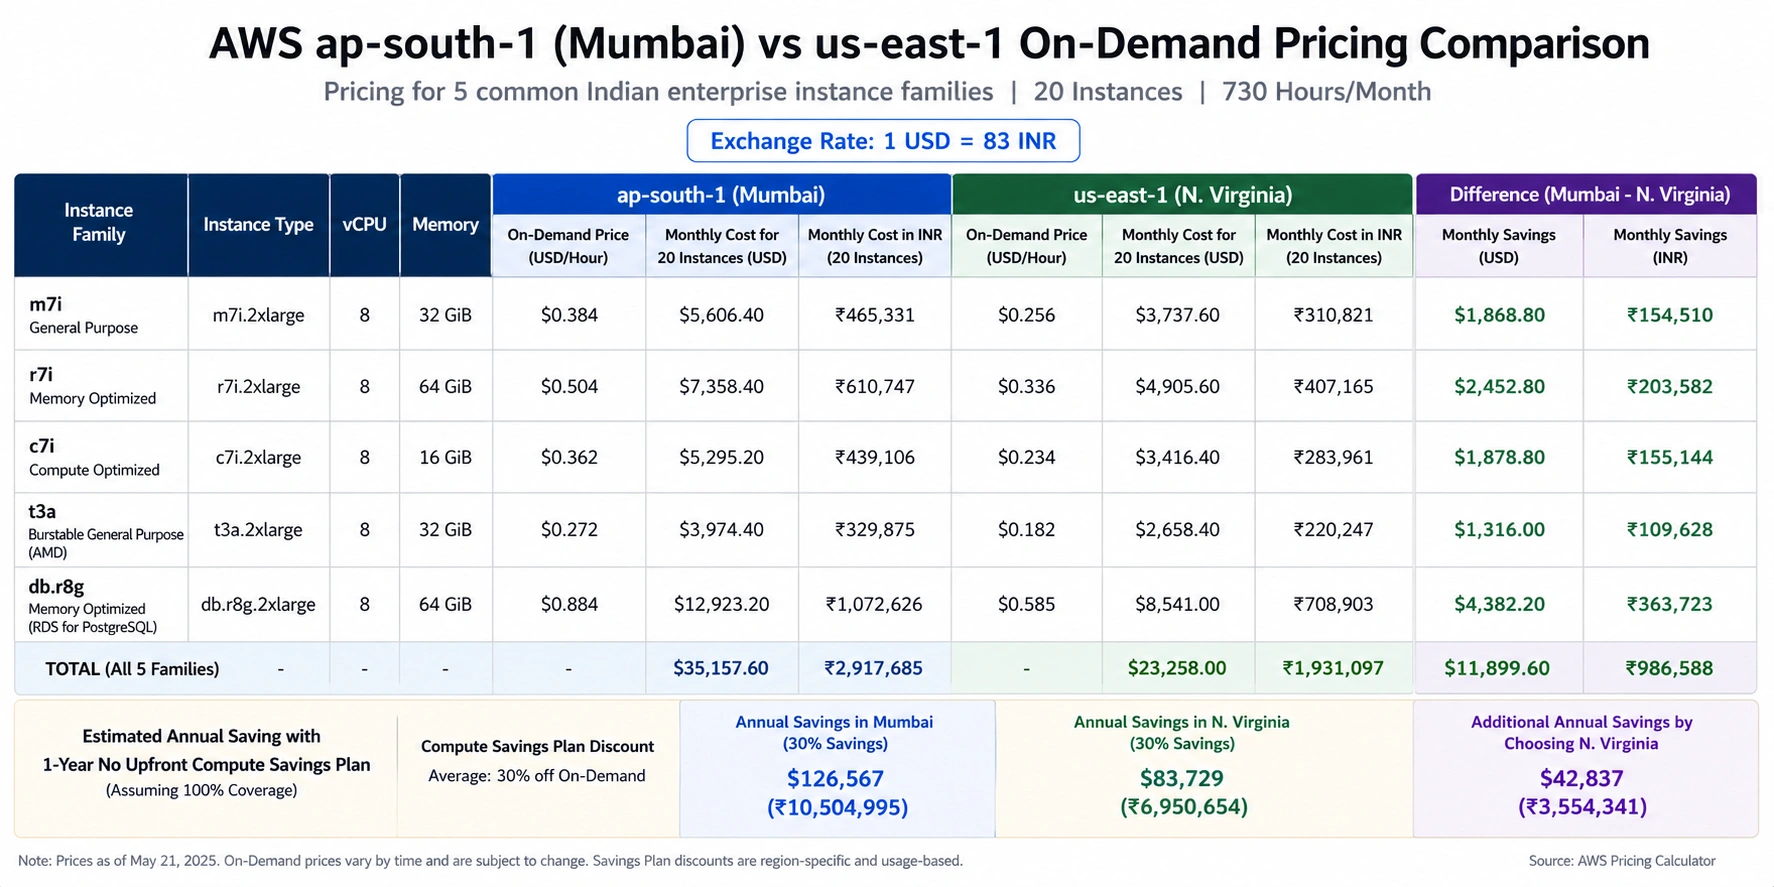This screenshot has height=887, width=1774.
Task: Click the vCPU column header
Action: [x=364, y=225]
